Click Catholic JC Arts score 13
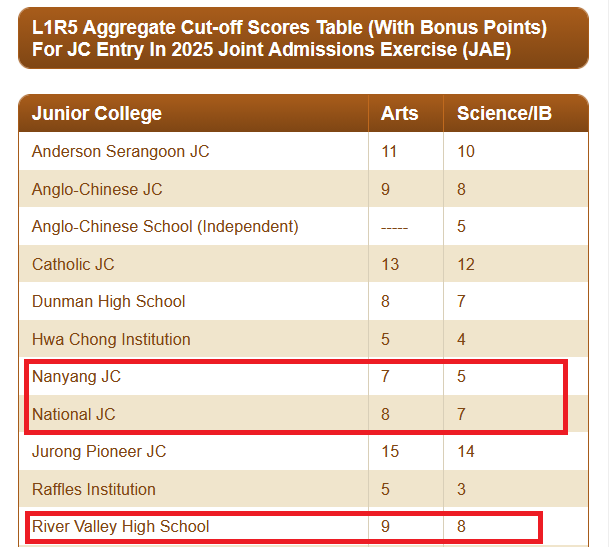 coord(390,264)
